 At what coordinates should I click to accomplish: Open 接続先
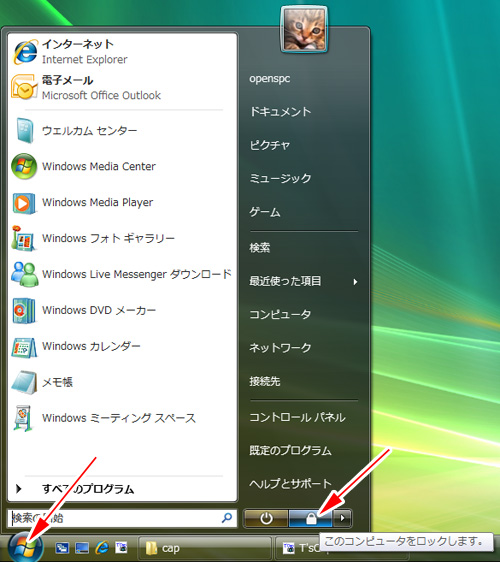(x=265, y=381)
